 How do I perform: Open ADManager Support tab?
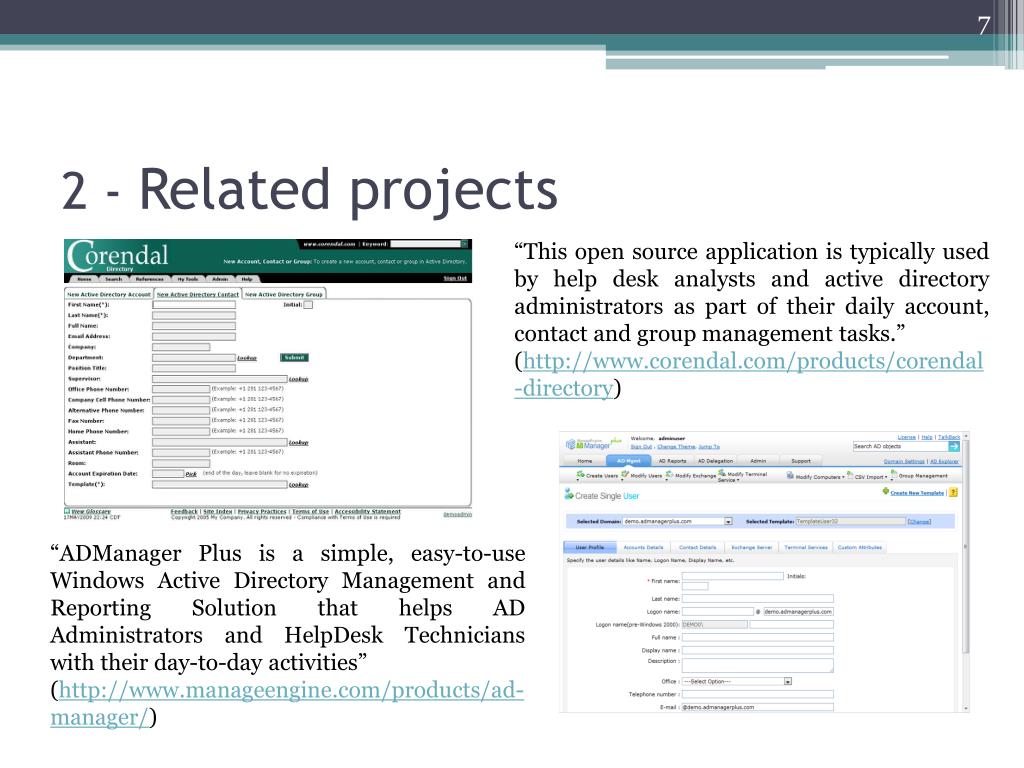point(801,460)
